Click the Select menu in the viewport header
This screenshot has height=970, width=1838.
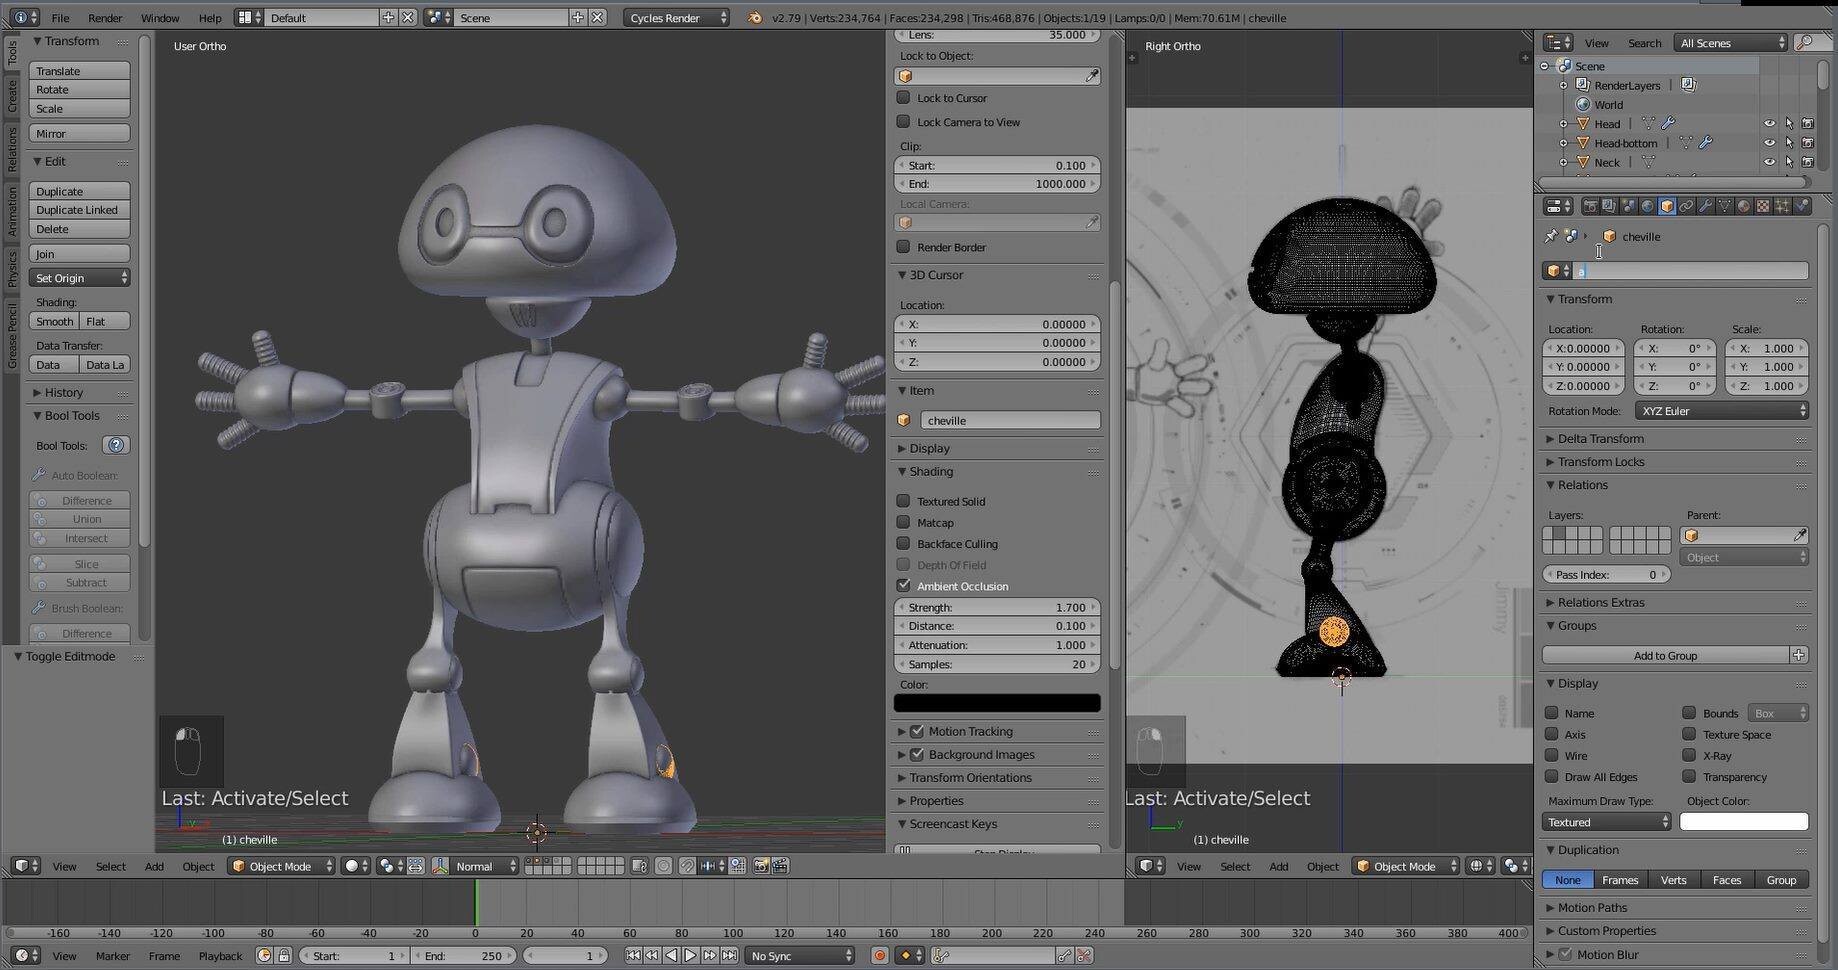(110, 866)
